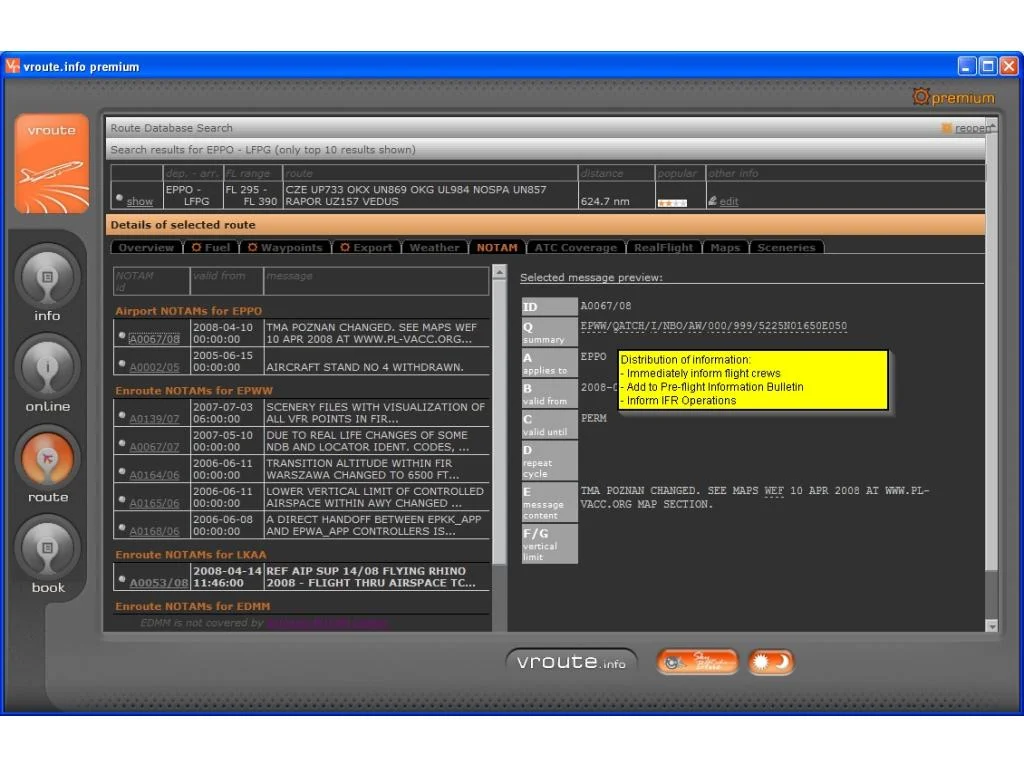Image resolution: width=1024 pixels, height=768 pixels.
Task: Click the popularity stars rating
Action: (672, 203)
